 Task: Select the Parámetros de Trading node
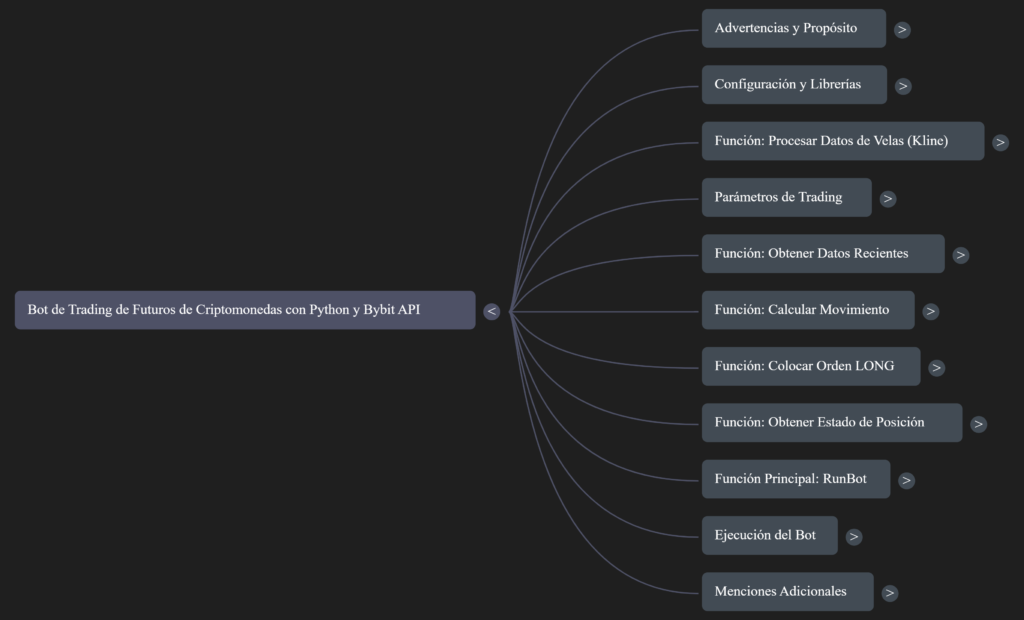(786, 197)
